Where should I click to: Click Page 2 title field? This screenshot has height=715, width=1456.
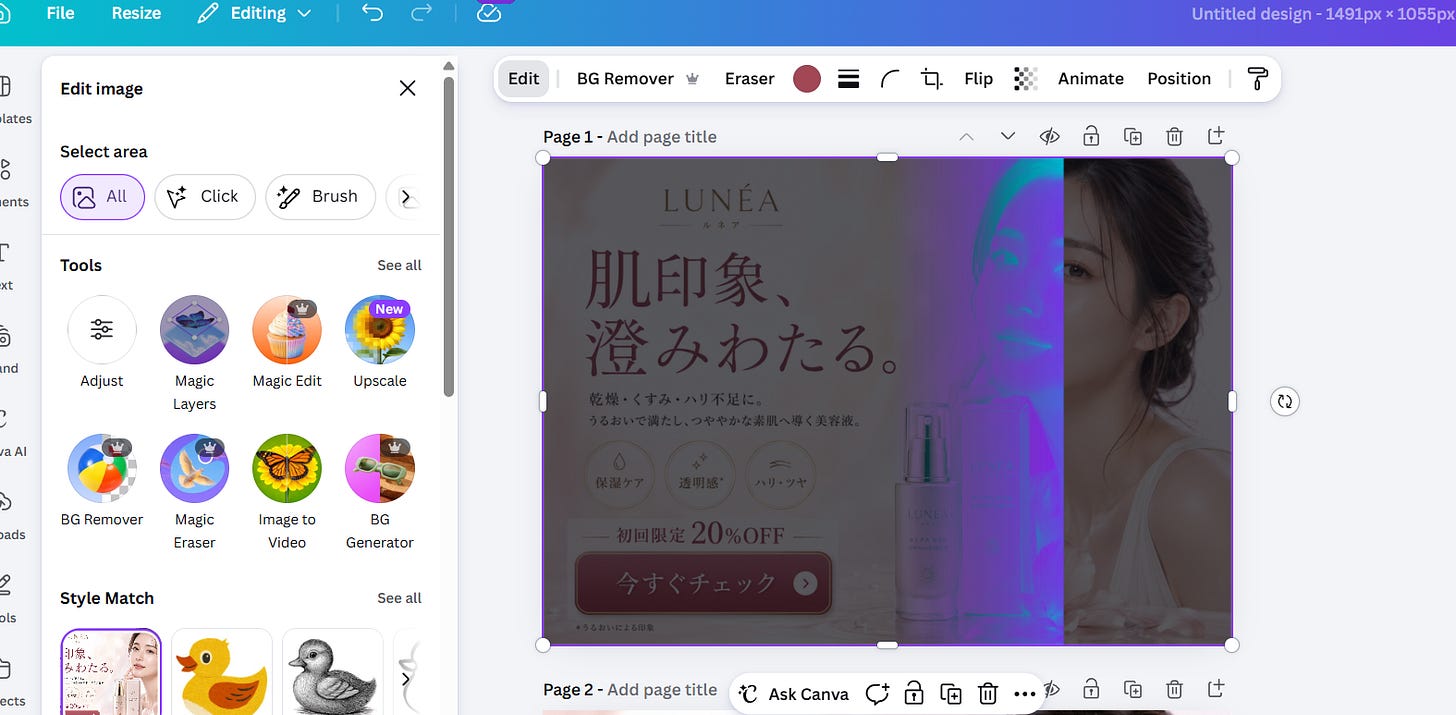coord(662,690)
